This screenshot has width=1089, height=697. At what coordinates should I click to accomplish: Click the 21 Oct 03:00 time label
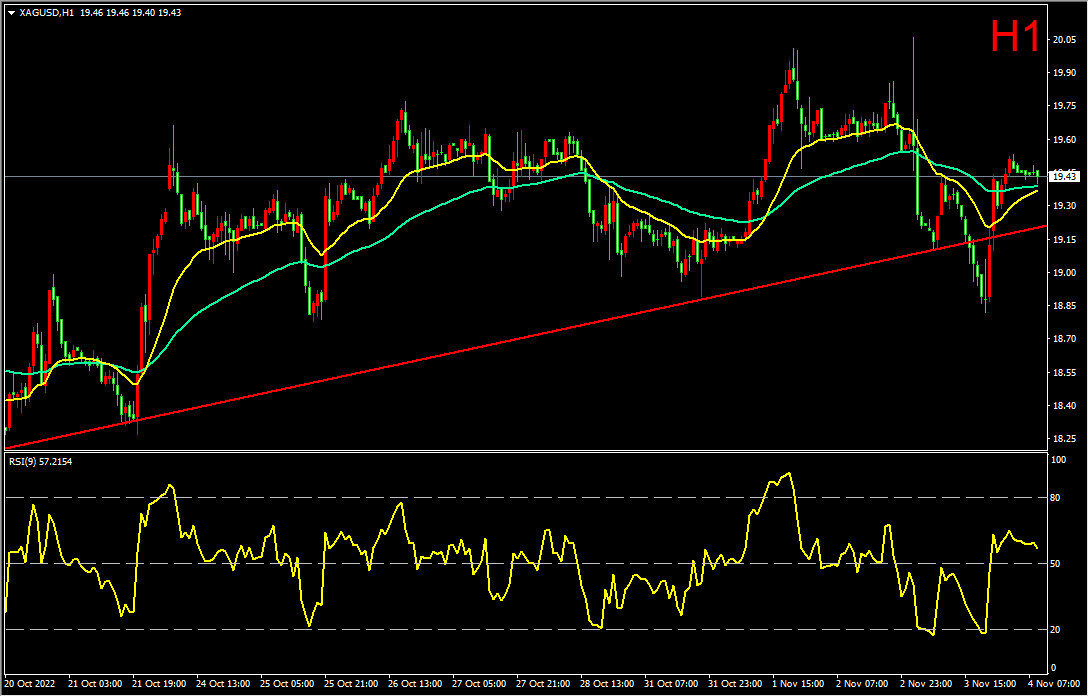(97, 684)
